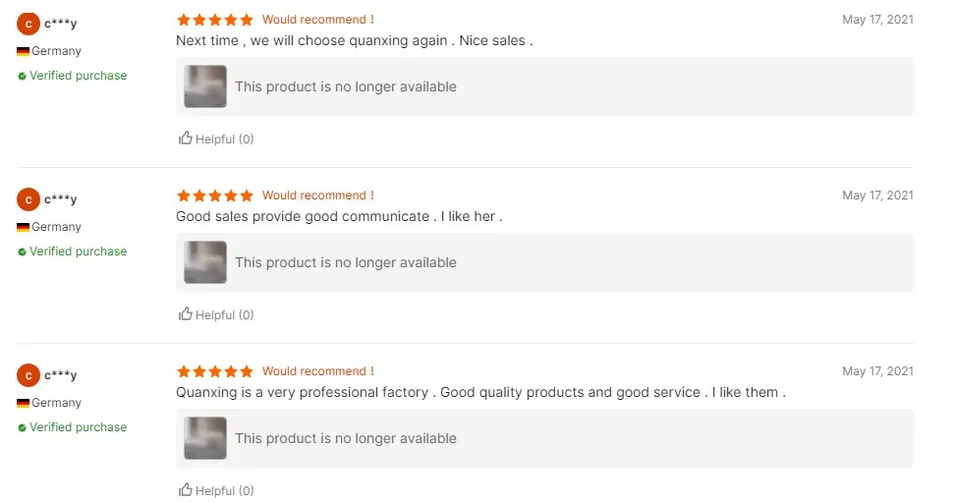
Task: Click green verified checkmark in first review
Action: (x=22, y=76)
